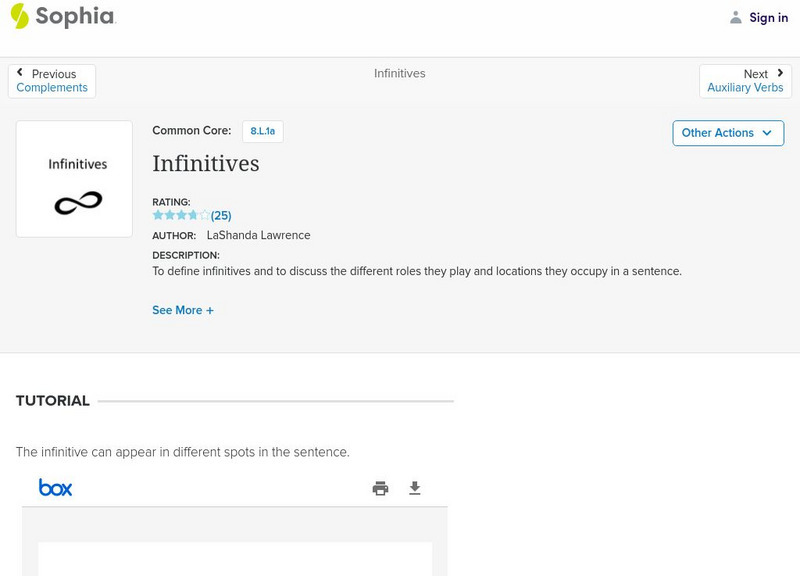800x576 pixels.
Task: Collapse the Other Actions chevron
Action: pos(768,133)
